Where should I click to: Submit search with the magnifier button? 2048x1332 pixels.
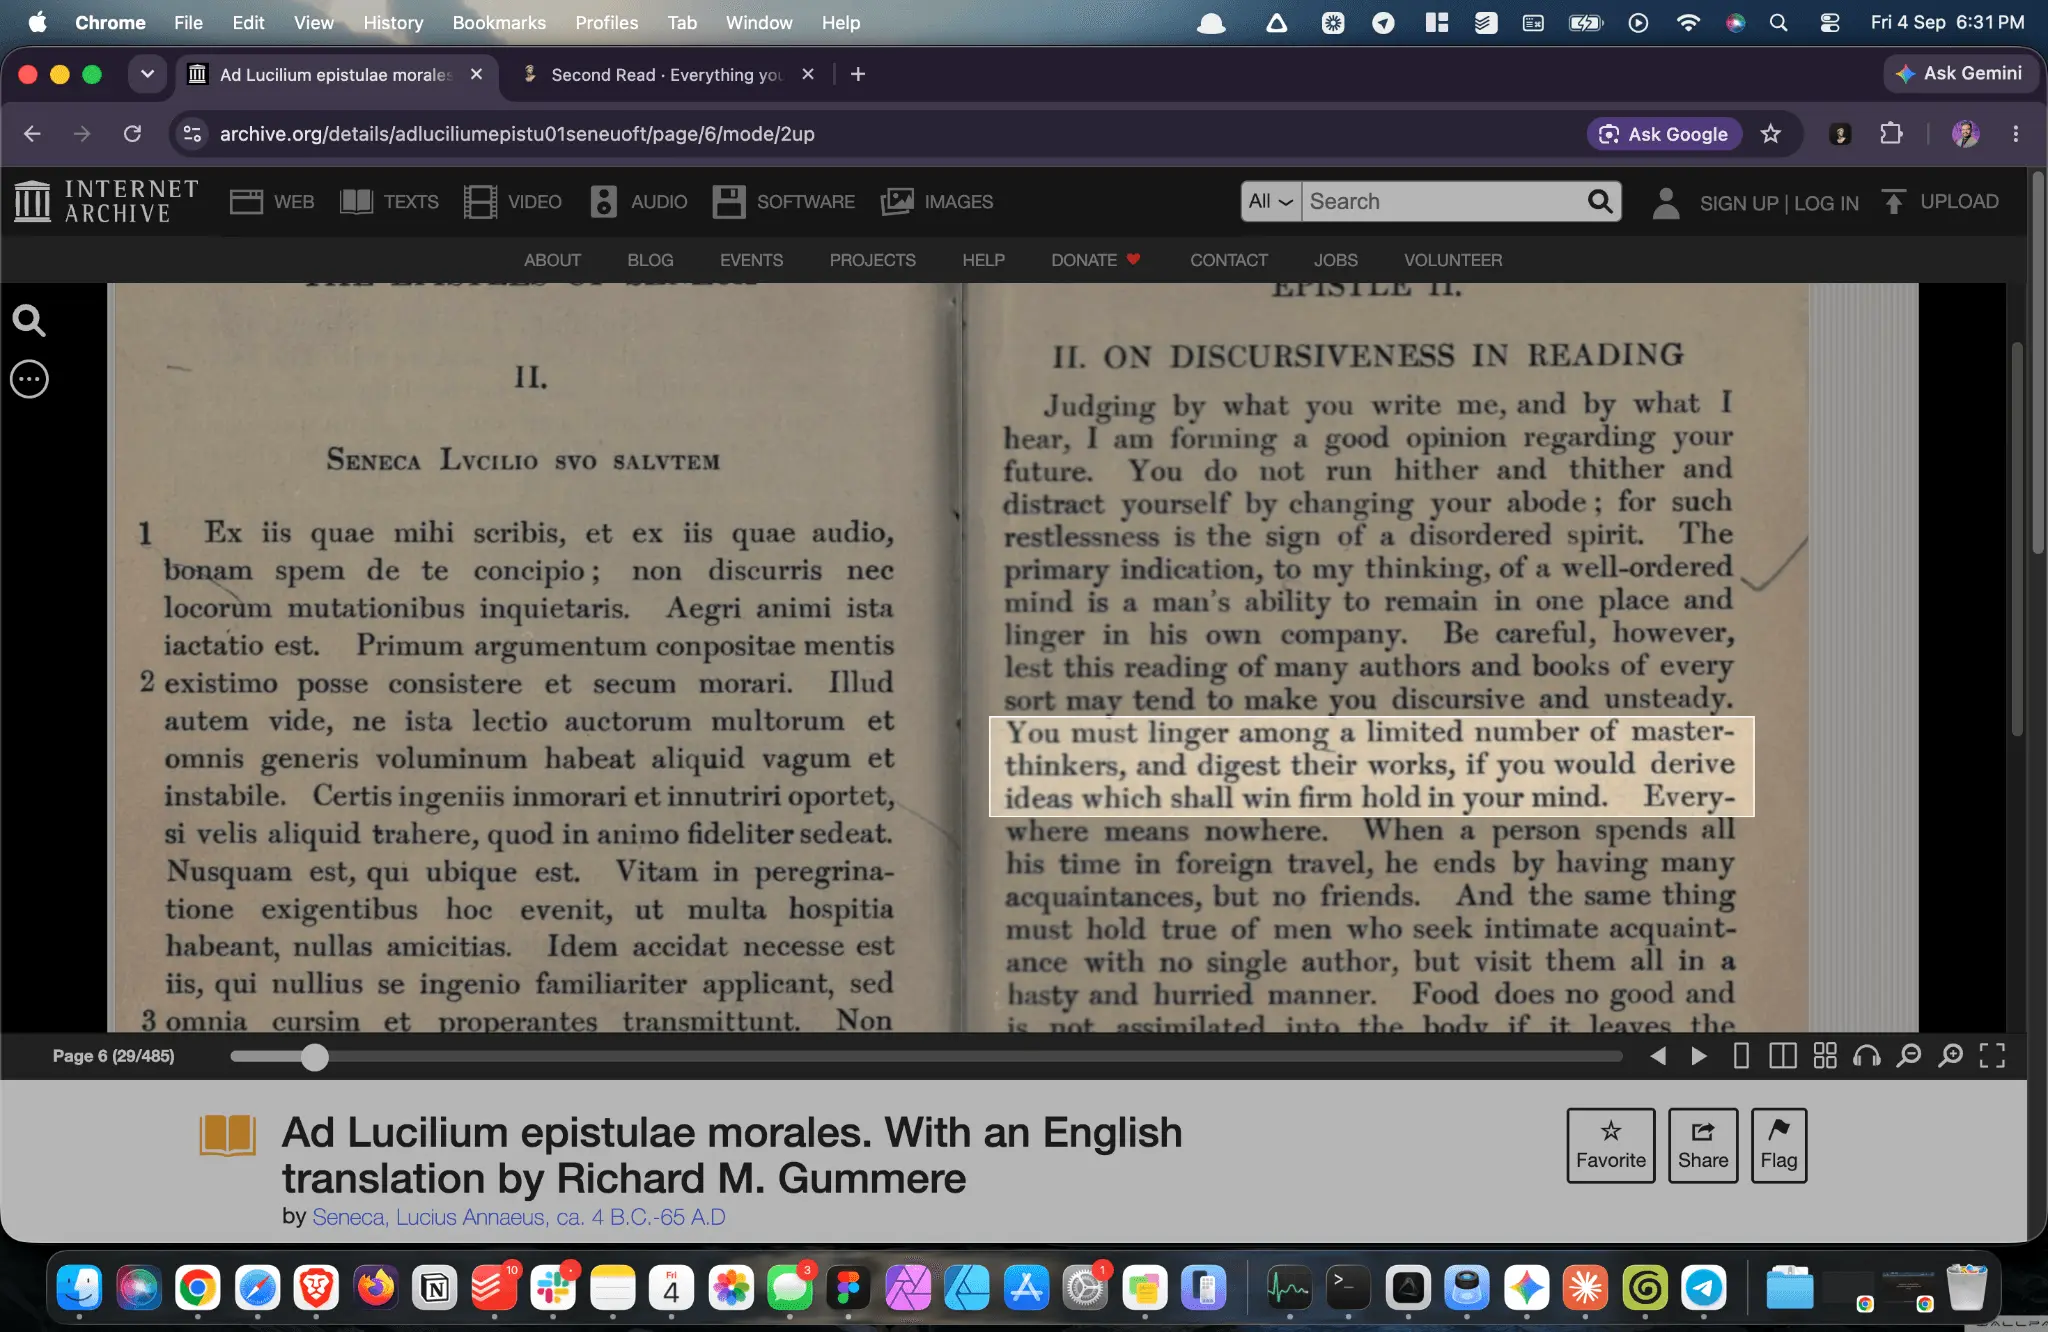tap(1600, 202)
